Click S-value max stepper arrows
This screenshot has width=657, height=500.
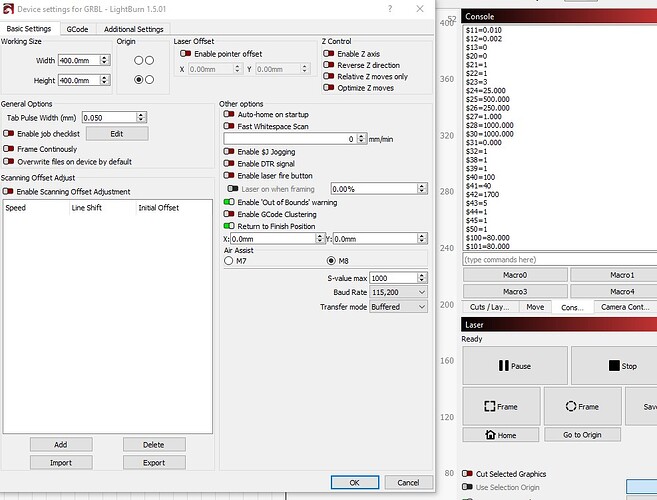[x=422, y=277]
